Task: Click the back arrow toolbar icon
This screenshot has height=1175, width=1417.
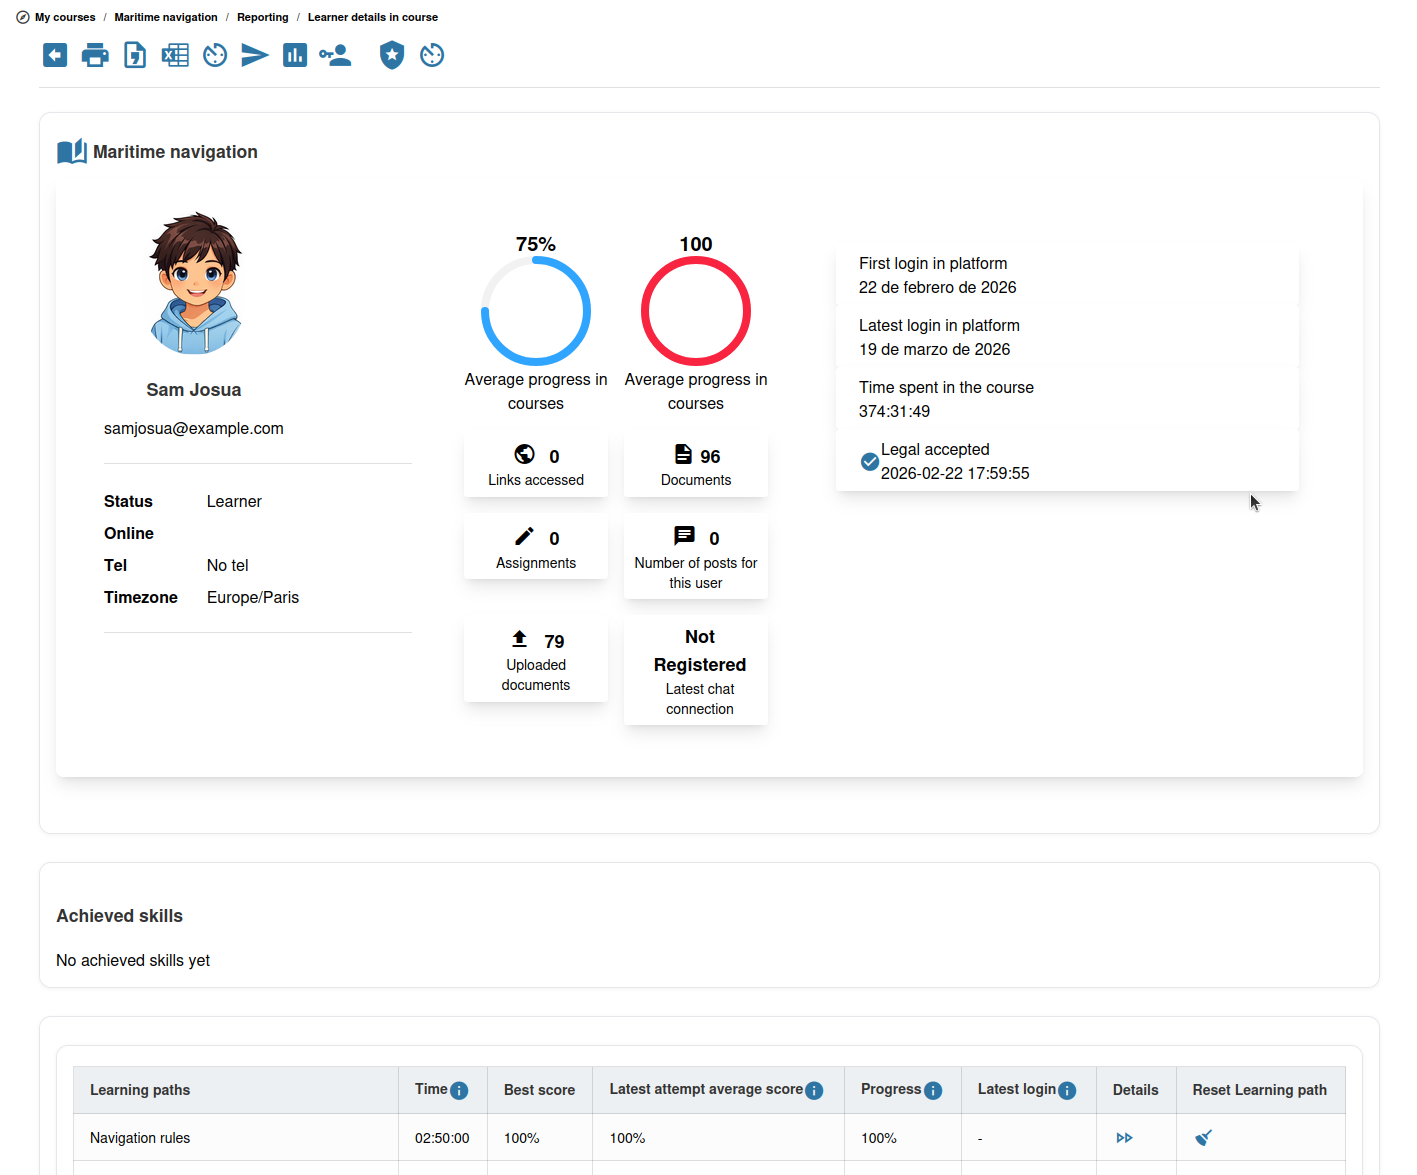Action: [55, 55]
